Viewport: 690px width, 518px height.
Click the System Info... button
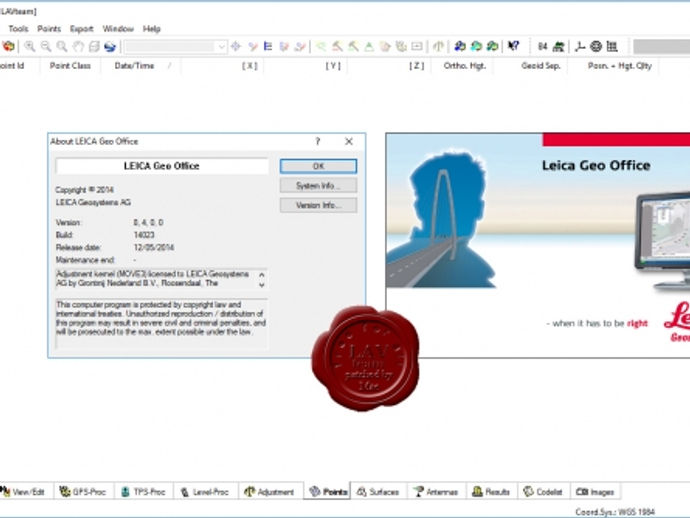[318, 185]
